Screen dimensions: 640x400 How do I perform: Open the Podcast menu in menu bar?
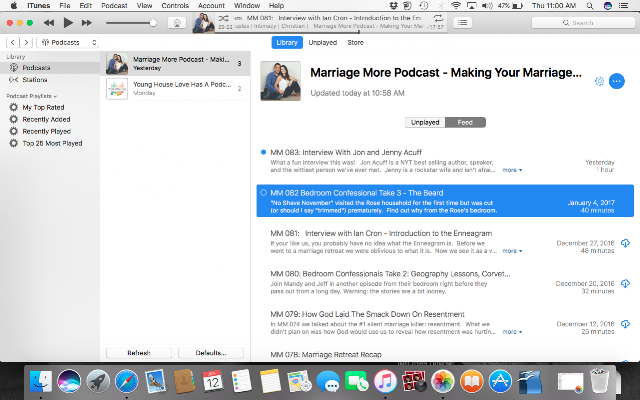tap(114, 6)
